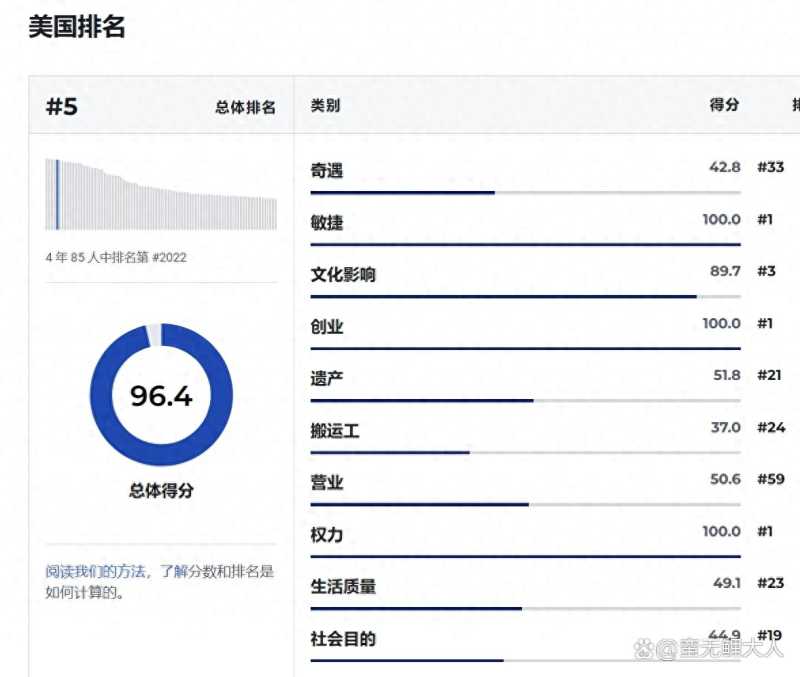This screenshot has width=800, height=677.
Task: Click the 搬运工 score progress bar
Action: click(525, 452)
